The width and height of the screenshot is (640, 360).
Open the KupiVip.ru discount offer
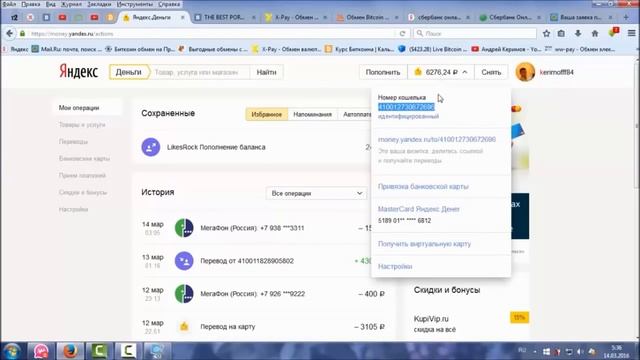pos(431,319)
